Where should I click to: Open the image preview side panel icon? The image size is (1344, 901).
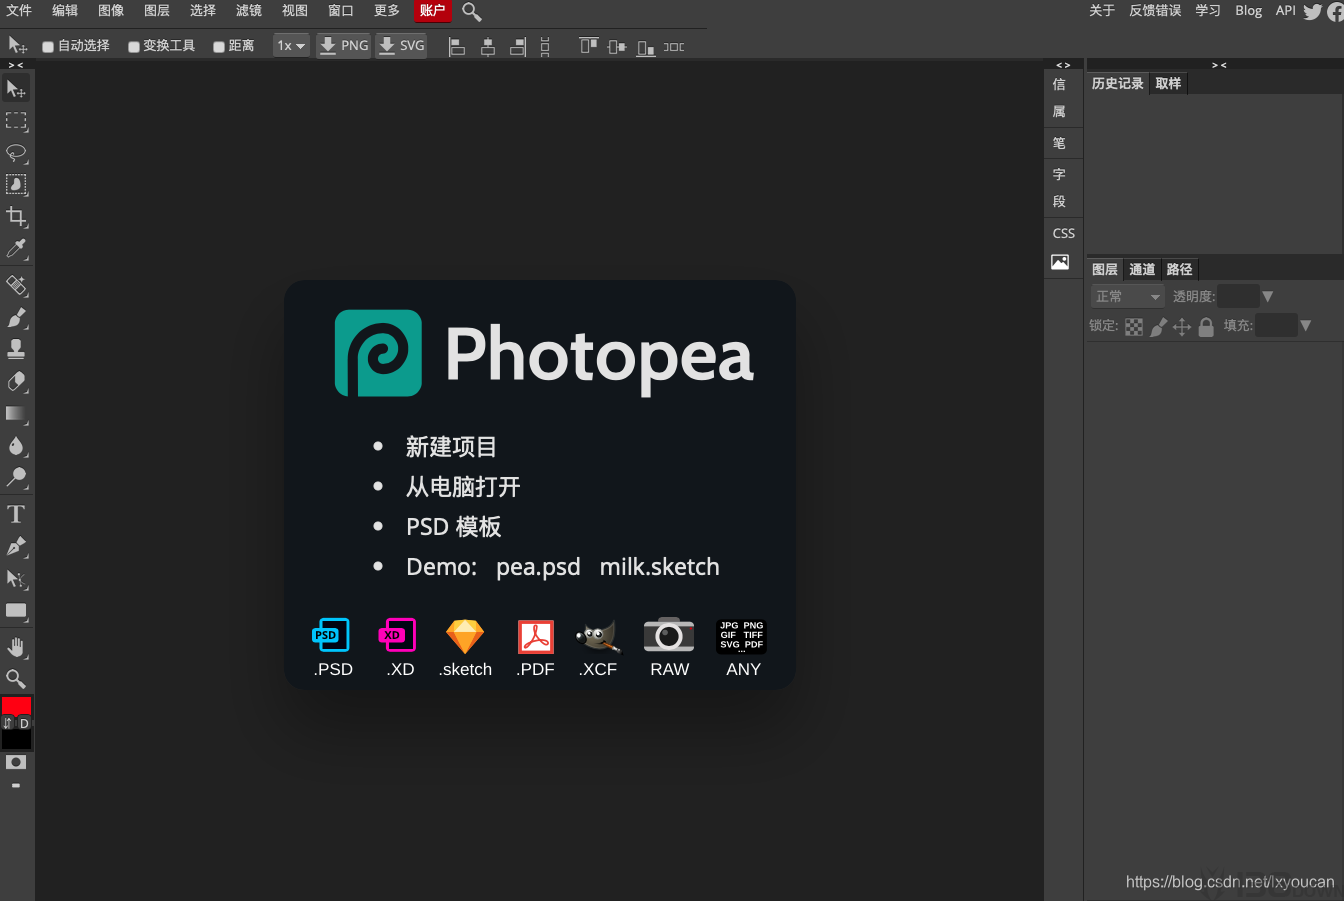1060,262
